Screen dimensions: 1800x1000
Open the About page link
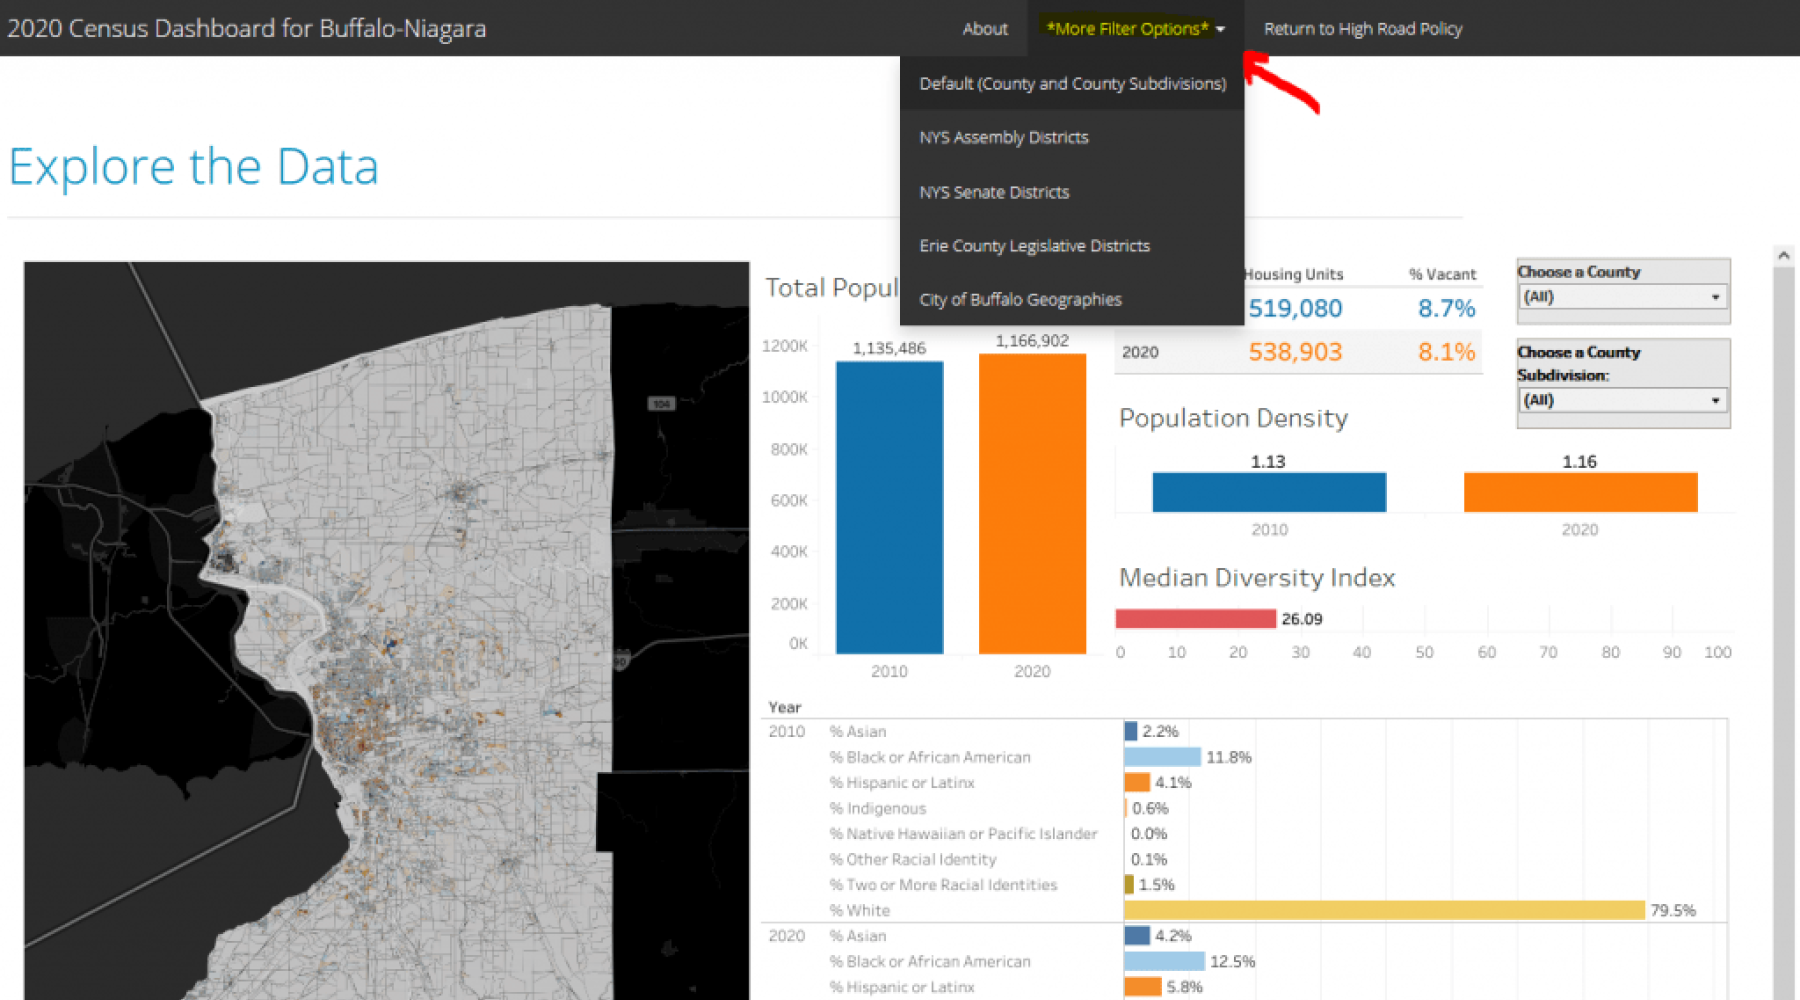tap(984, 29)
